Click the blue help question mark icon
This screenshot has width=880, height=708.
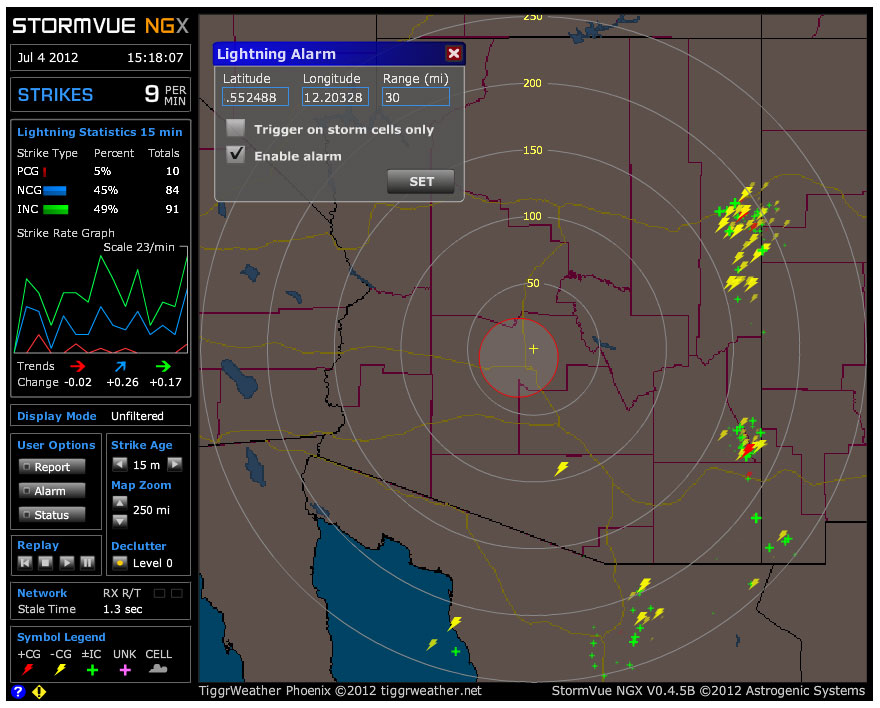tap(18, 691)
